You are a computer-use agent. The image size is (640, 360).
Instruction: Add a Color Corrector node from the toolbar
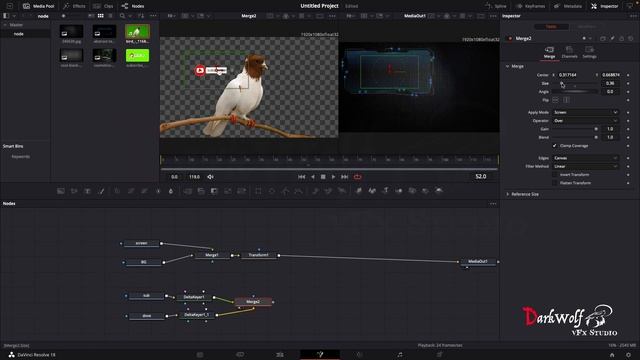[x=117, y=191]
